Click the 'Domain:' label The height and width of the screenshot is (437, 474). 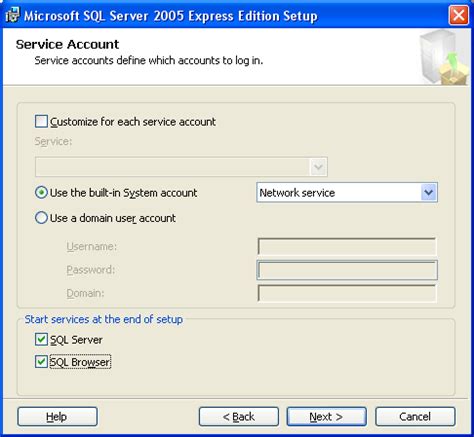[x=85, y=293]
